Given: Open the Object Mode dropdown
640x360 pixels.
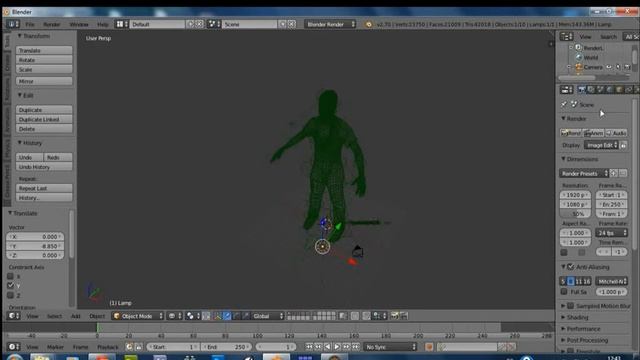Looking at the screenshot, I should [x=138, y=316].
